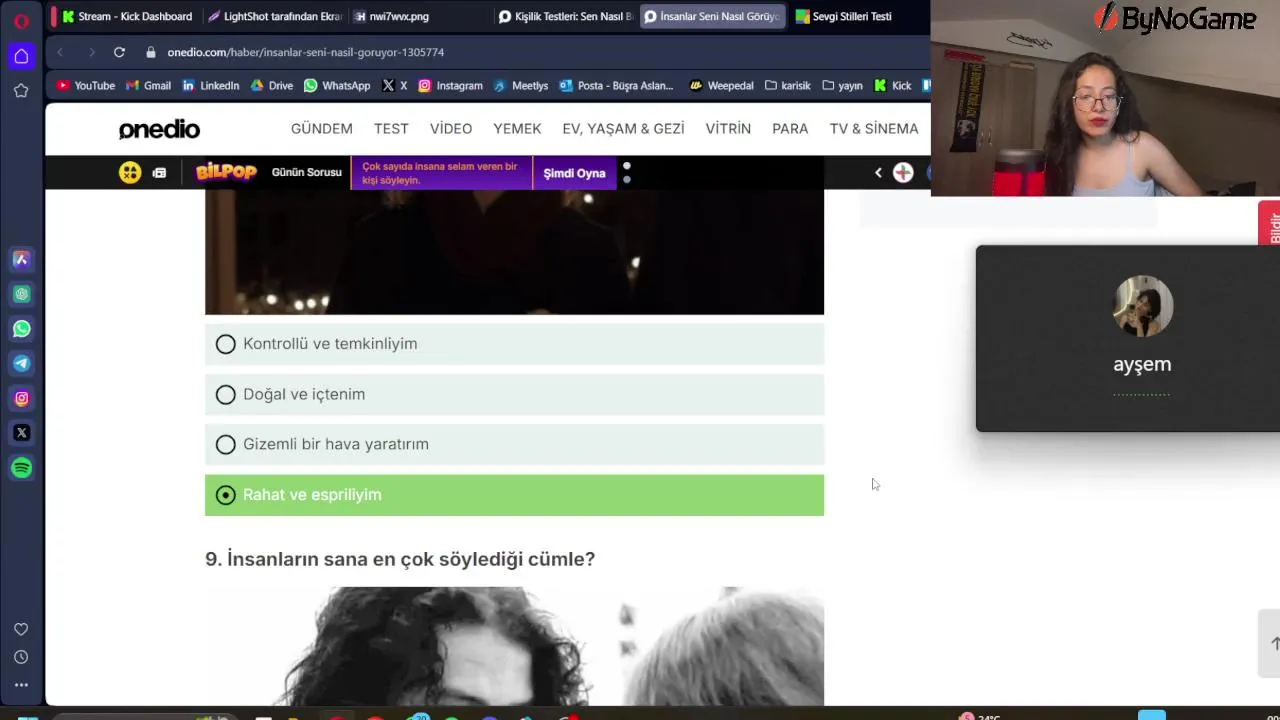Open the Kick bookmark

click(893, 86)
